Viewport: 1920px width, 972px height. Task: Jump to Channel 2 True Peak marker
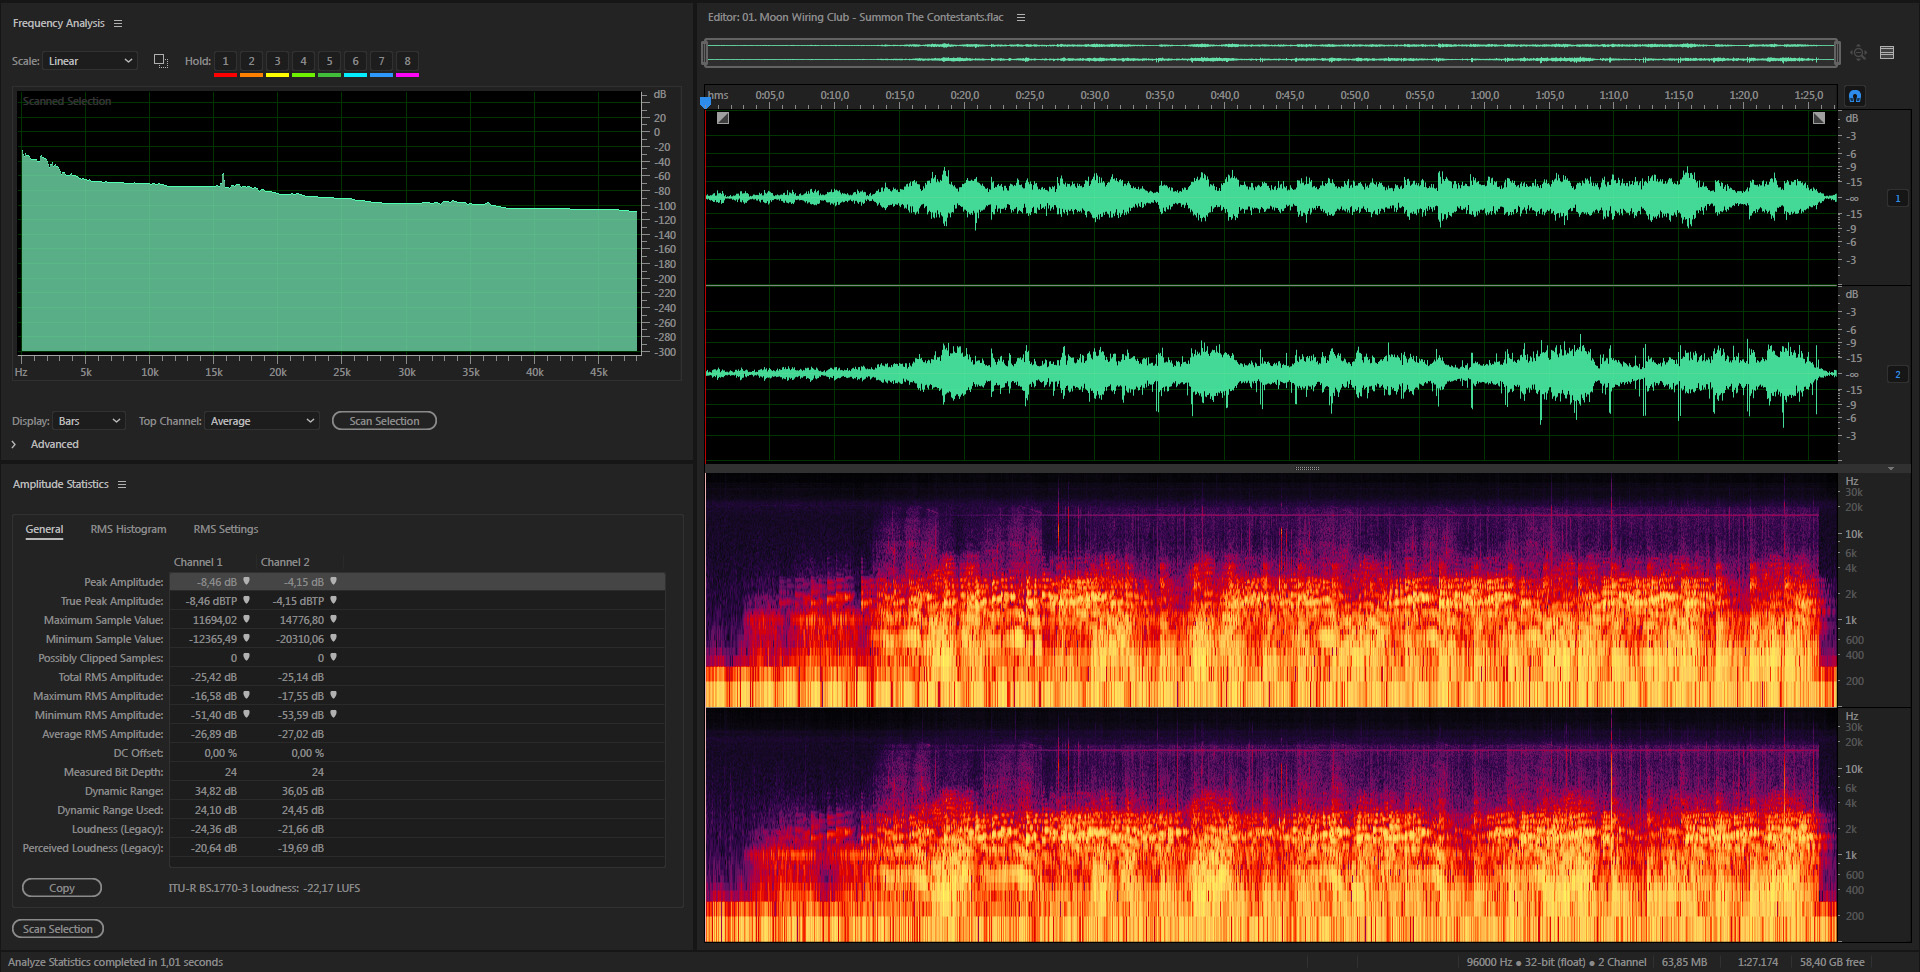pyautogui.click(x=334, y=600)
